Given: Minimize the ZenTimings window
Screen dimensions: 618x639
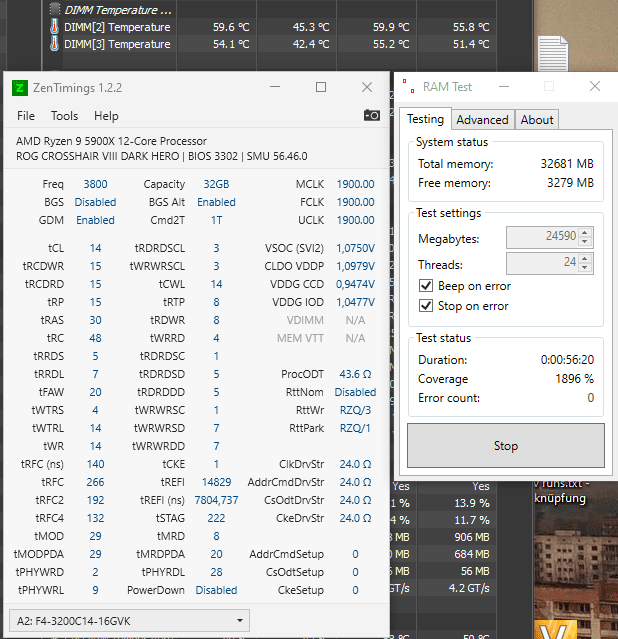Looking at the screenshot, I should (275, 87).
